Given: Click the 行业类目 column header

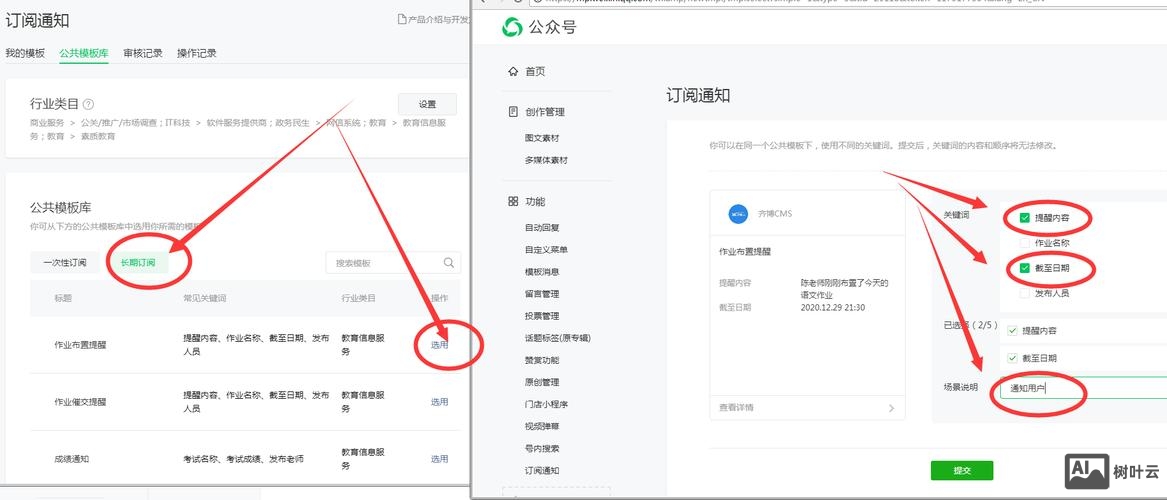Looking at the screenshot, I should pyautogui.click(x=359, y=298).
